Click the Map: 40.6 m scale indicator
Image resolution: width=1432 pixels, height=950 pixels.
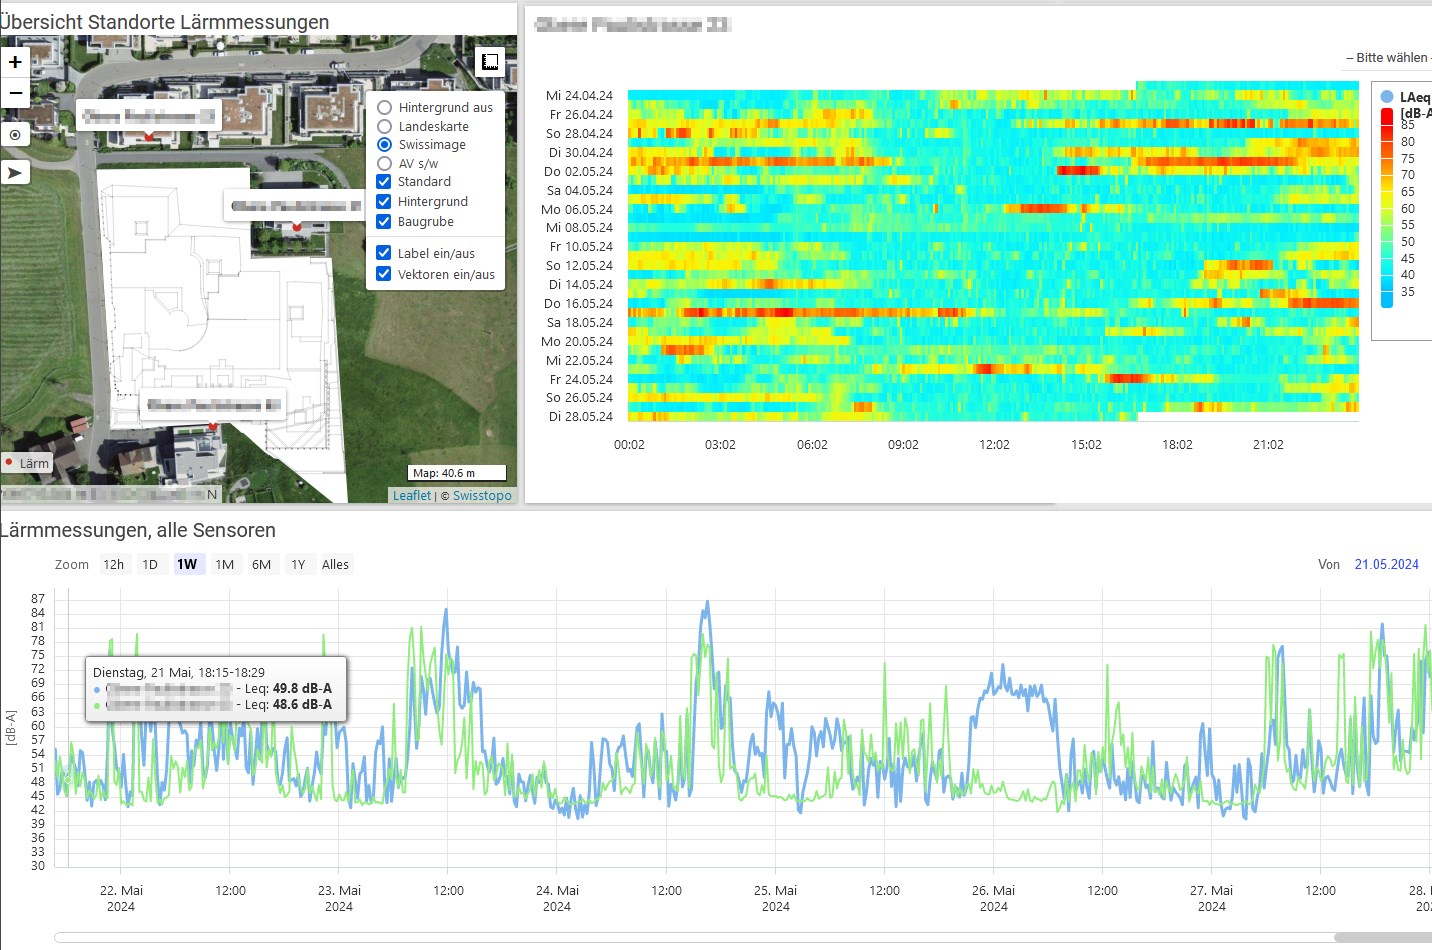[x=457, y=473]
